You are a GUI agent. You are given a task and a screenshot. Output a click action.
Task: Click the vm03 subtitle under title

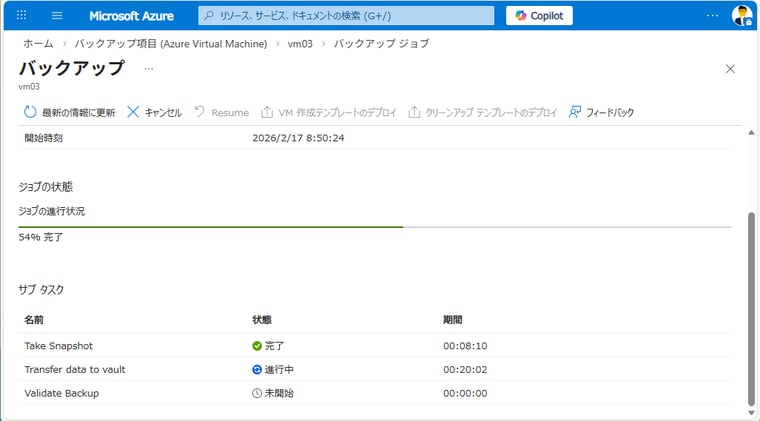coord(29,87)
